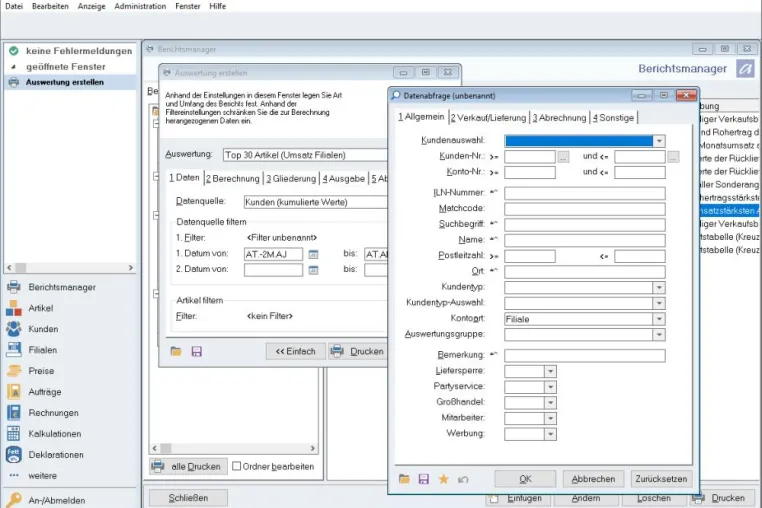Focus the Bemerkung input field
The image size is (762, 508).
(x=585, y=355)
